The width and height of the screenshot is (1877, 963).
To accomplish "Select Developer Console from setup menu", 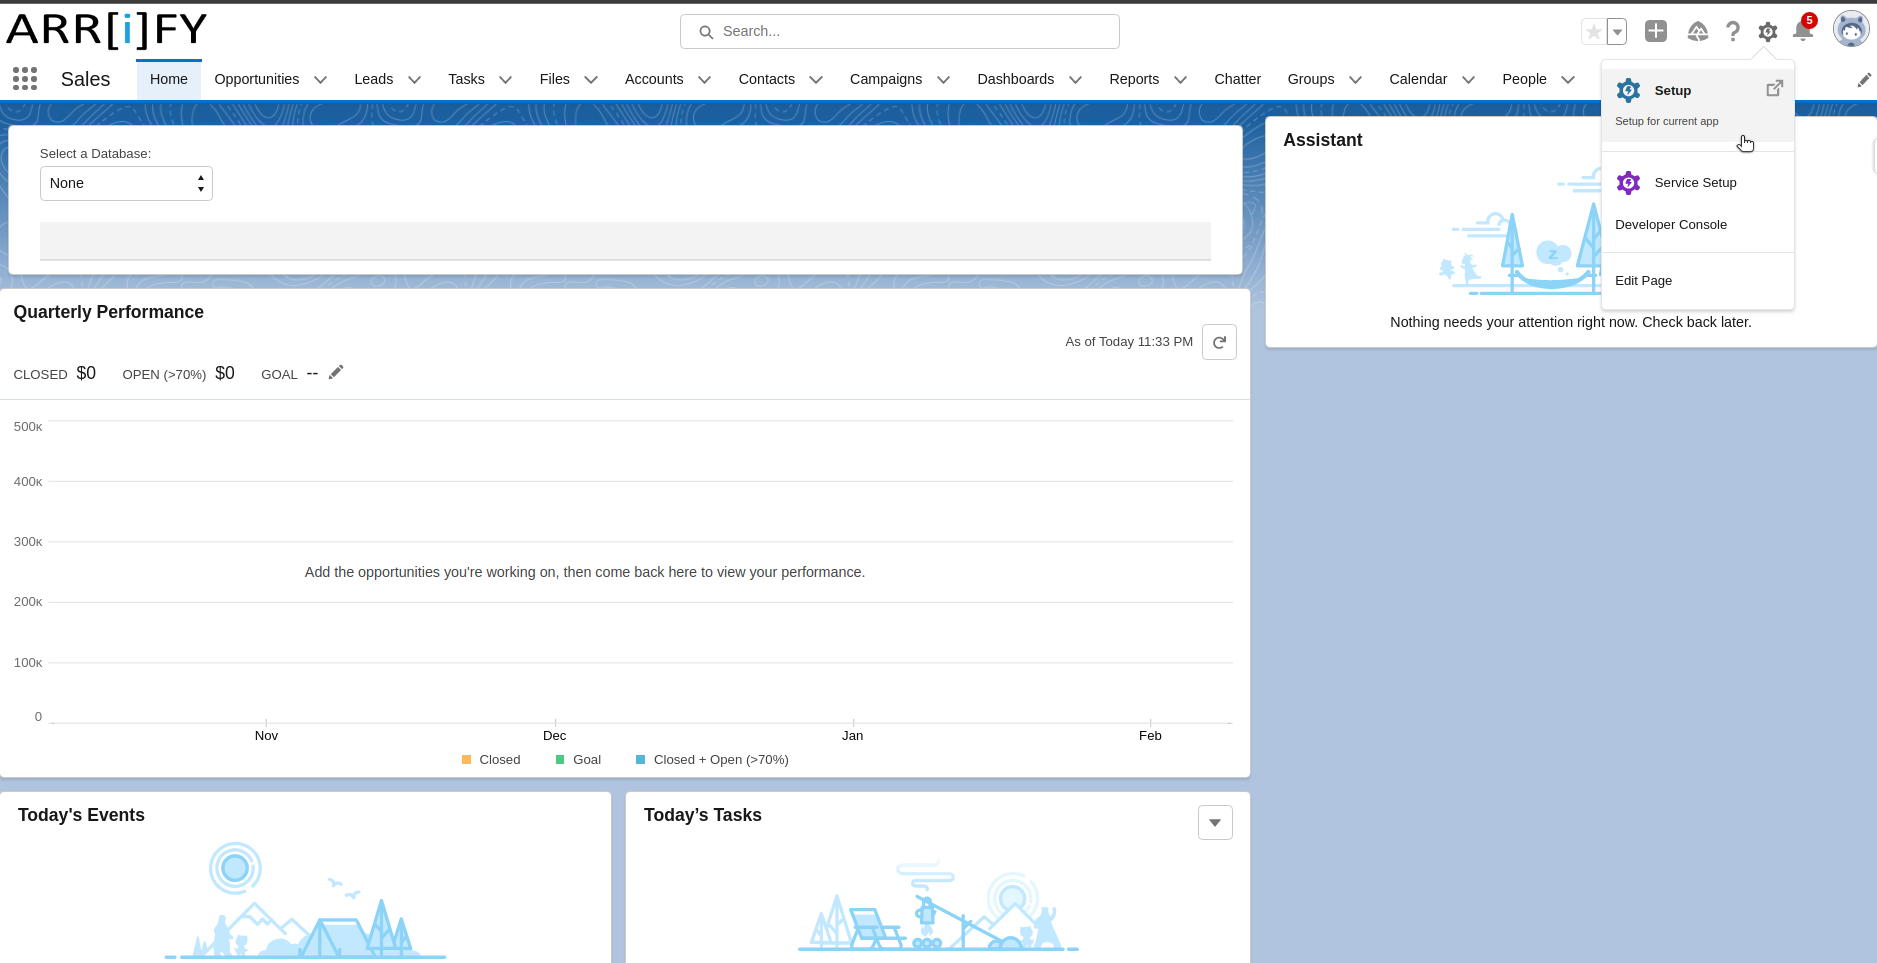I will tap(1670, 224).
